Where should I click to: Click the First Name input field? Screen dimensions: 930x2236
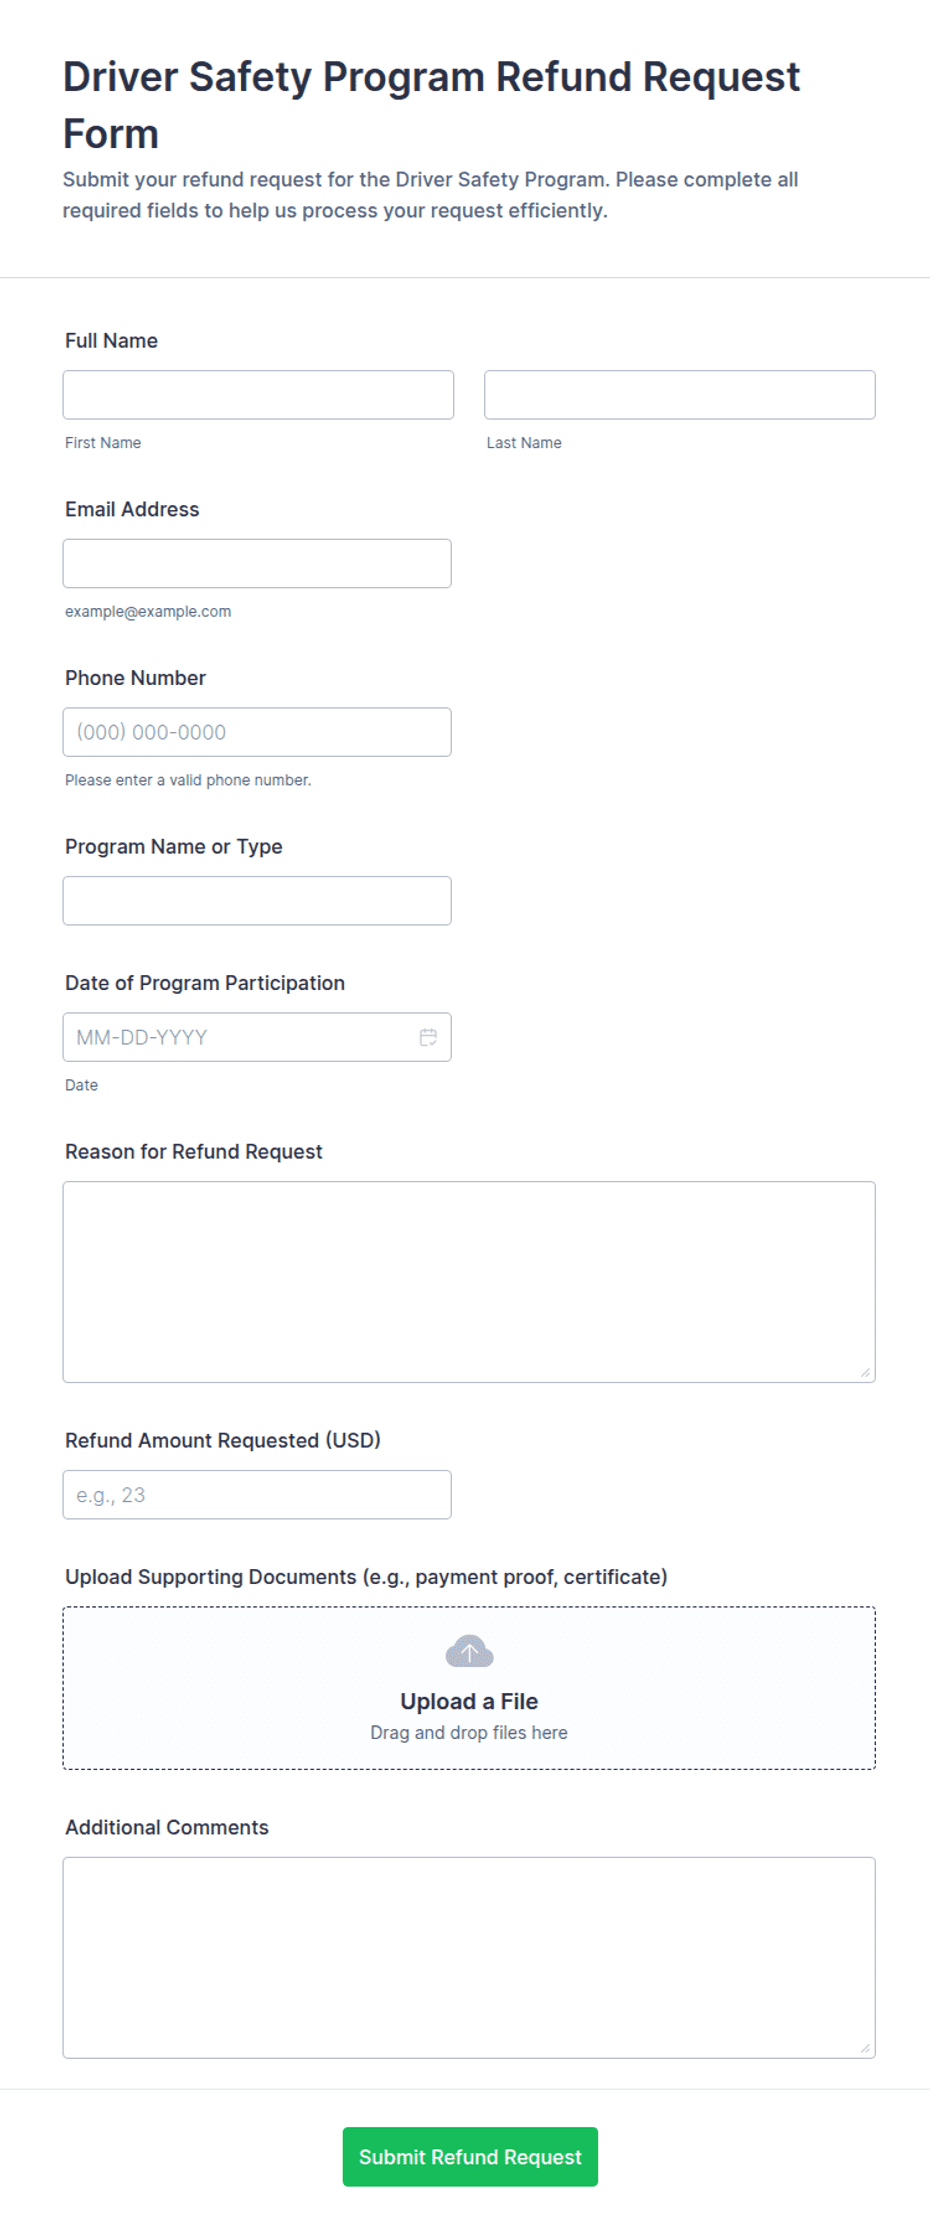[x=258, y=395]
